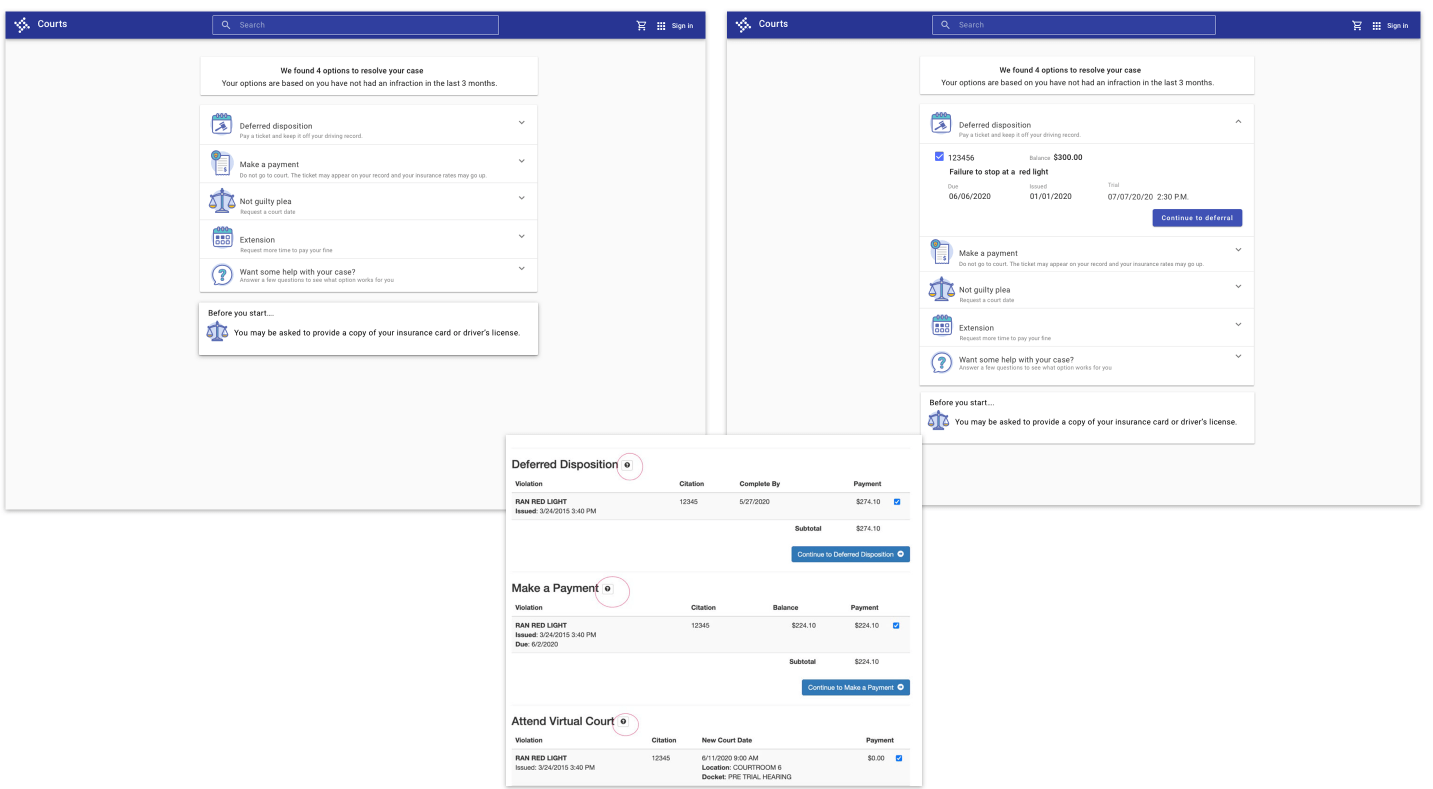Viewport: 1433px width, 789px height.
Task: Click help question bubble icon in left window
Action: coord(221,274)
